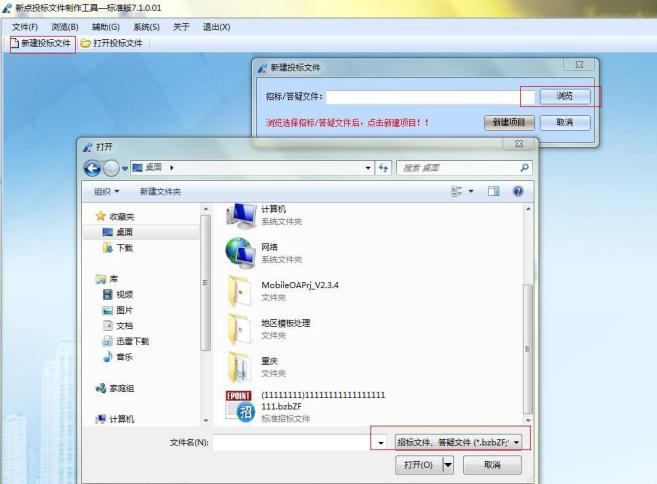Expand the 文件名 combo box arrow
657x484 pixels.
pos(380,443)
